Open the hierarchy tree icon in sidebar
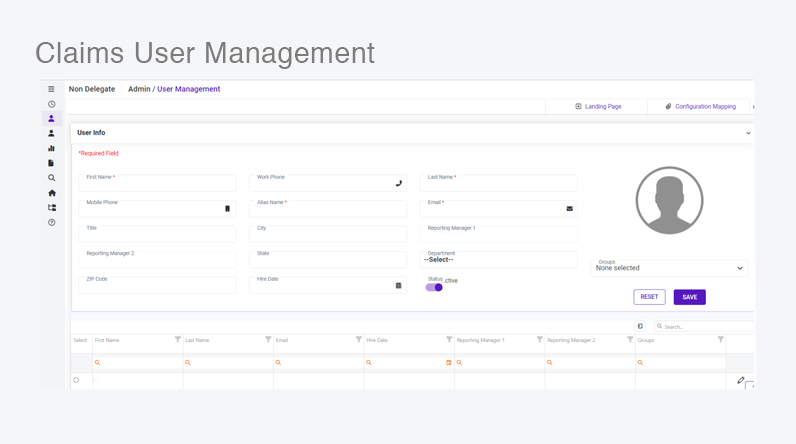 (52, 208)
